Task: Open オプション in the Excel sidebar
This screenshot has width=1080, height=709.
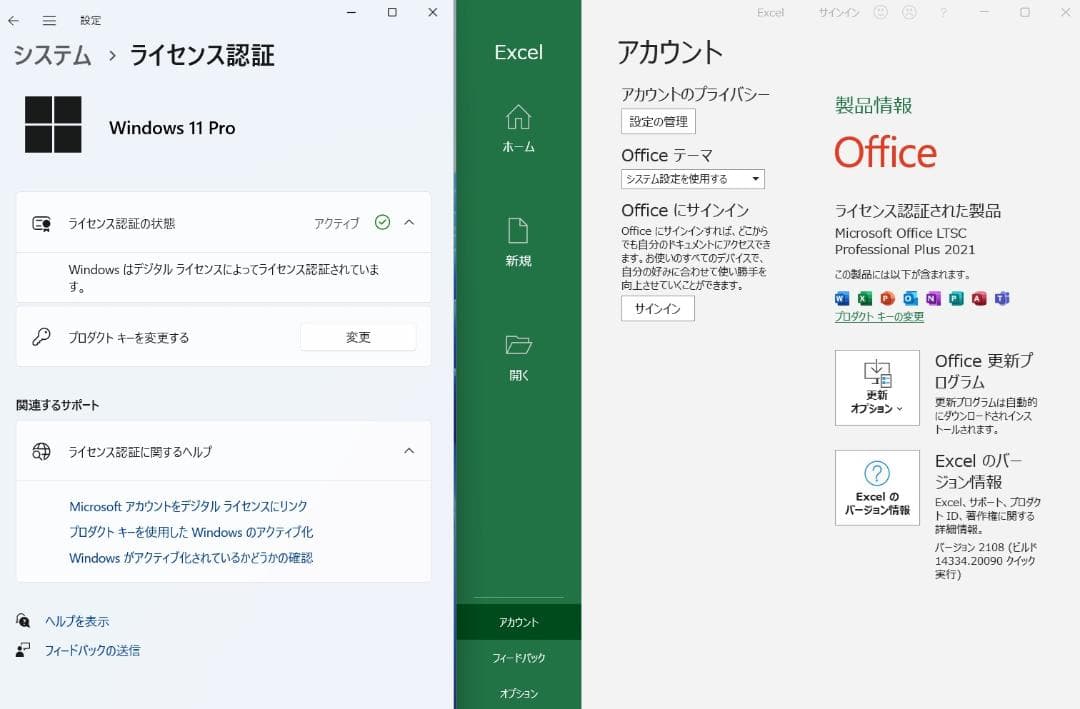Action: (x=518, y=693)
